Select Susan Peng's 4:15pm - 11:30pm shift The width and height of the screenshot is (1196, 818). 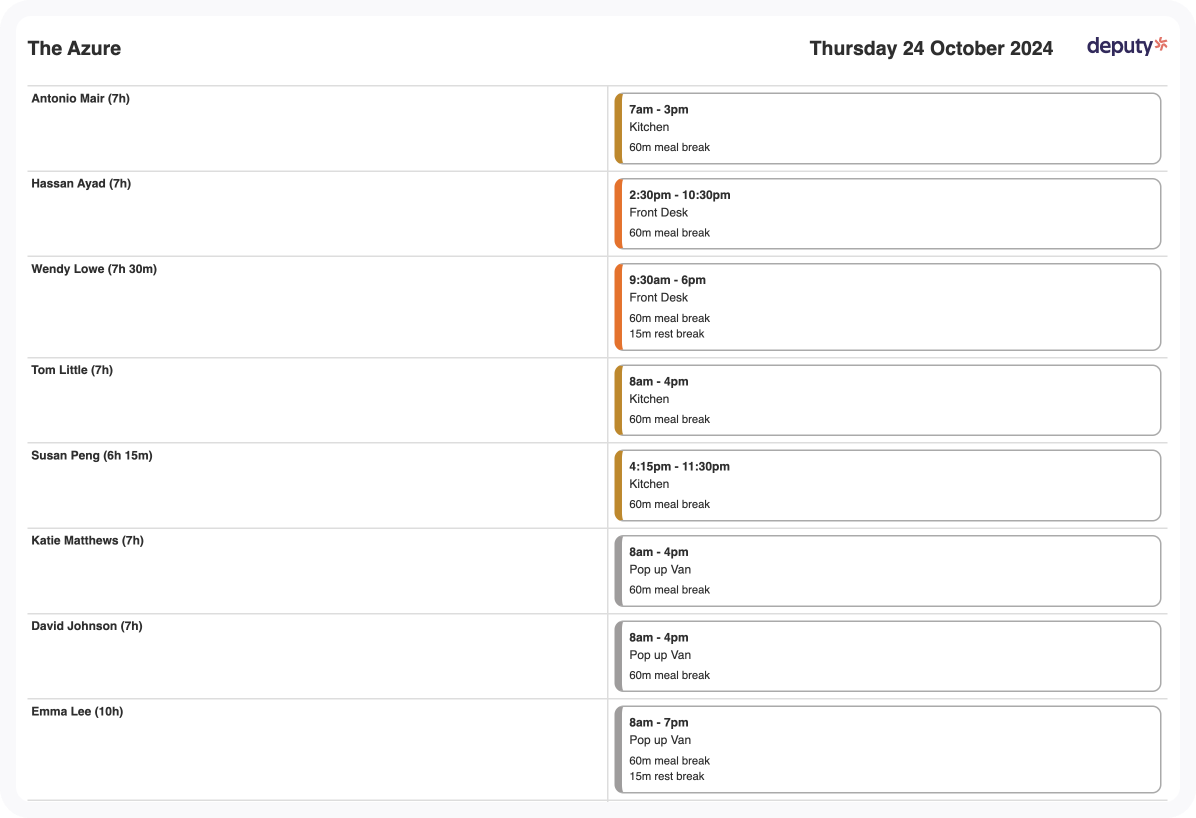[888, 485]
